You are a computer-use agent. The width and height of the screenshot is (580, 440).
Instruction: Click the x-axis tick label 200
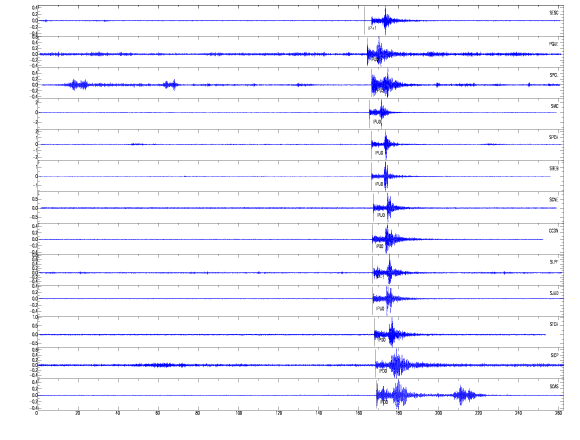pos(438,413)
